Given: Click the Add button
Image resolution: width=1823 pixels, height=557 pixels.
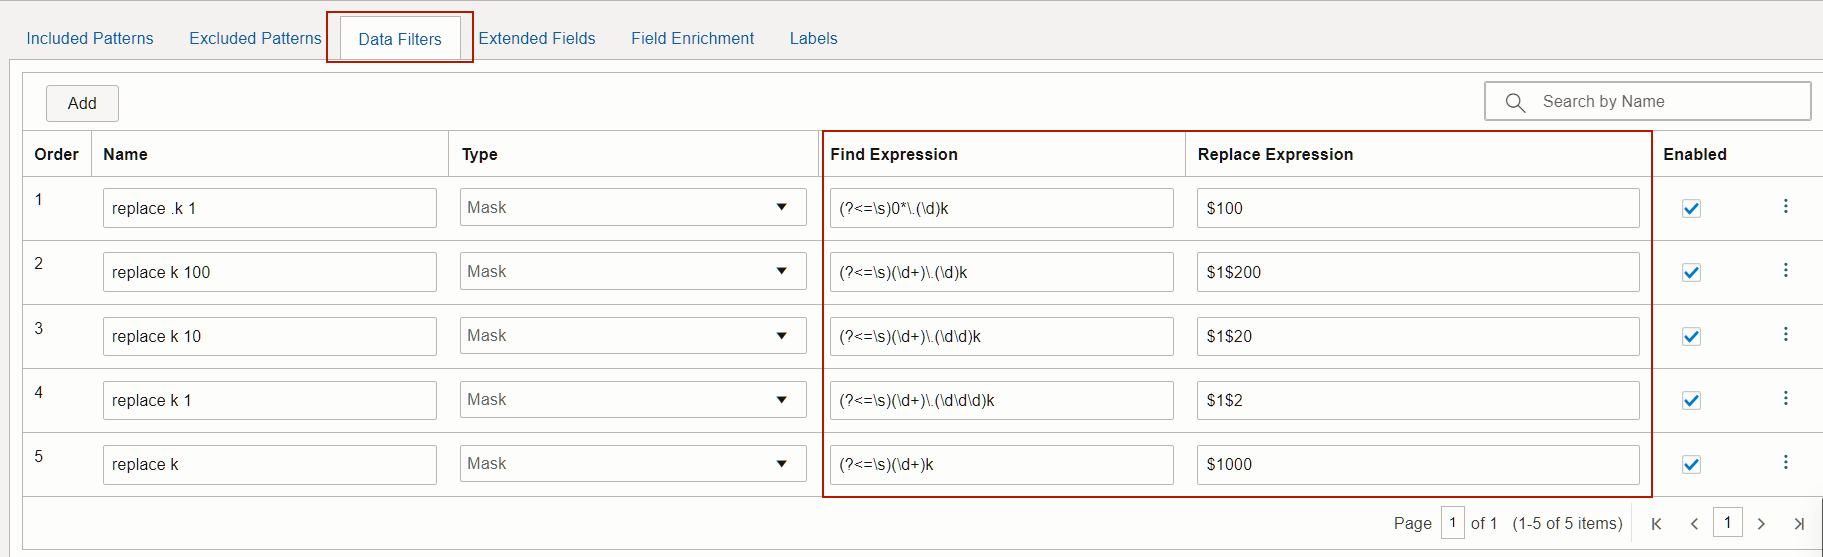Looking at the screenshot, I should (x=82, y=103).
